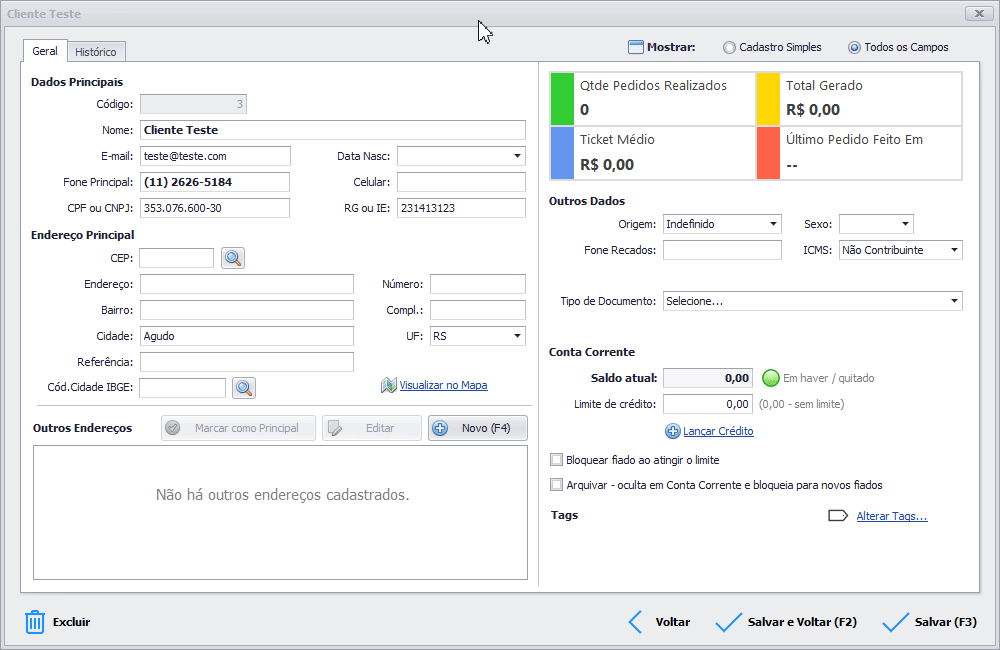The height and width of the screenshot is (650, 1000).
Task: Click the IBGE city code search icon
Action: pos(244,388)
